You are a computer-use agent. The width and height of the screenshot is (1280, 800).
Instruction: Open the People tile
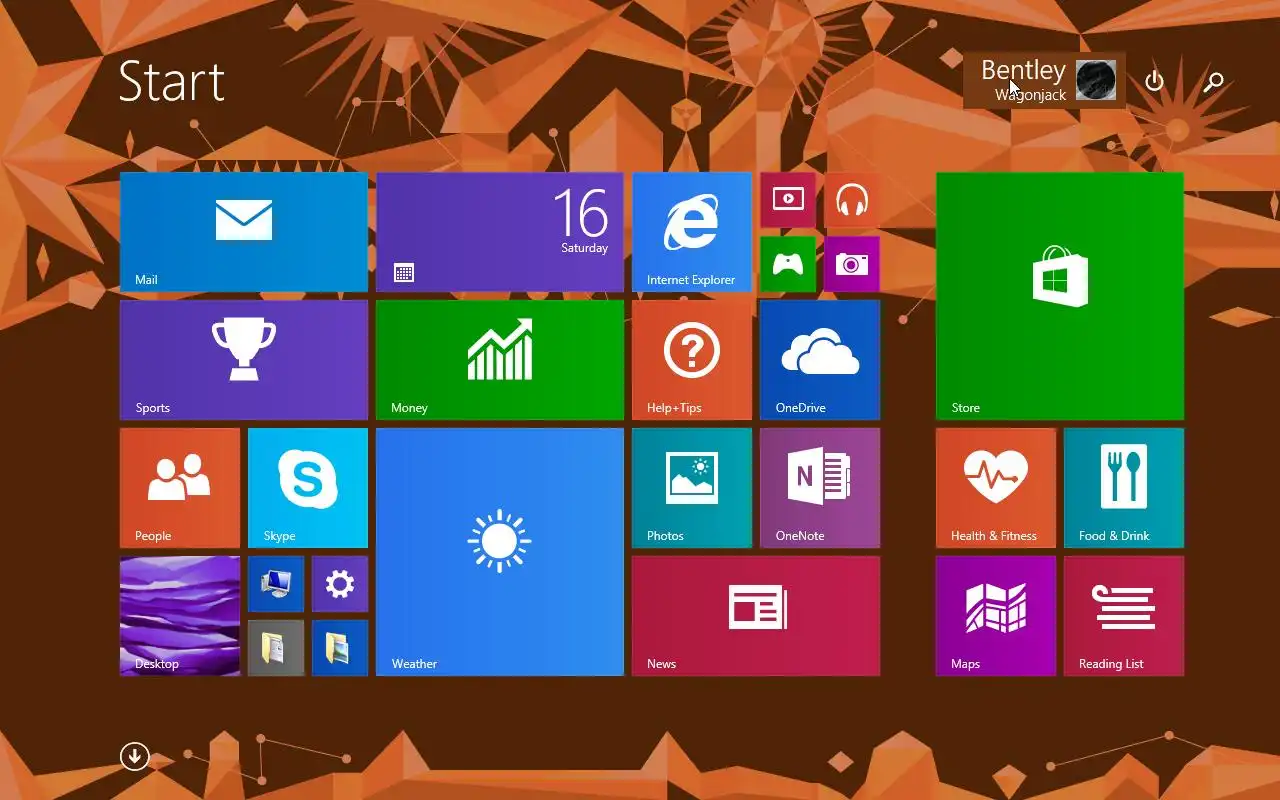coord(180,488)
